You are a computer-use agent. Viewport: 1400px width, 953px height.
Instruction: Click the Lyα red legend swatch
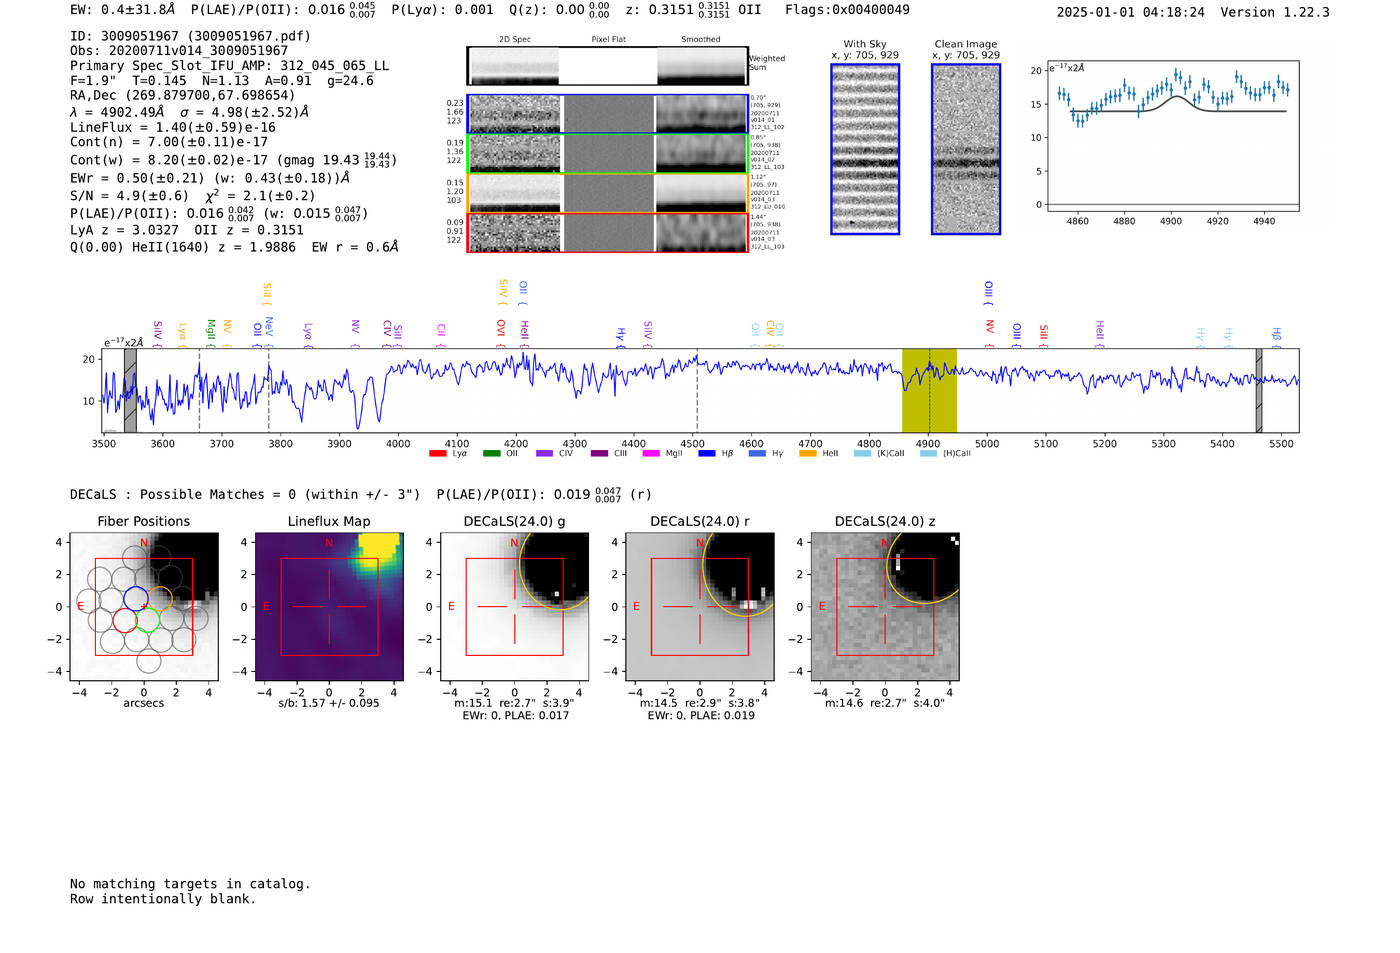tap(437, 453)
